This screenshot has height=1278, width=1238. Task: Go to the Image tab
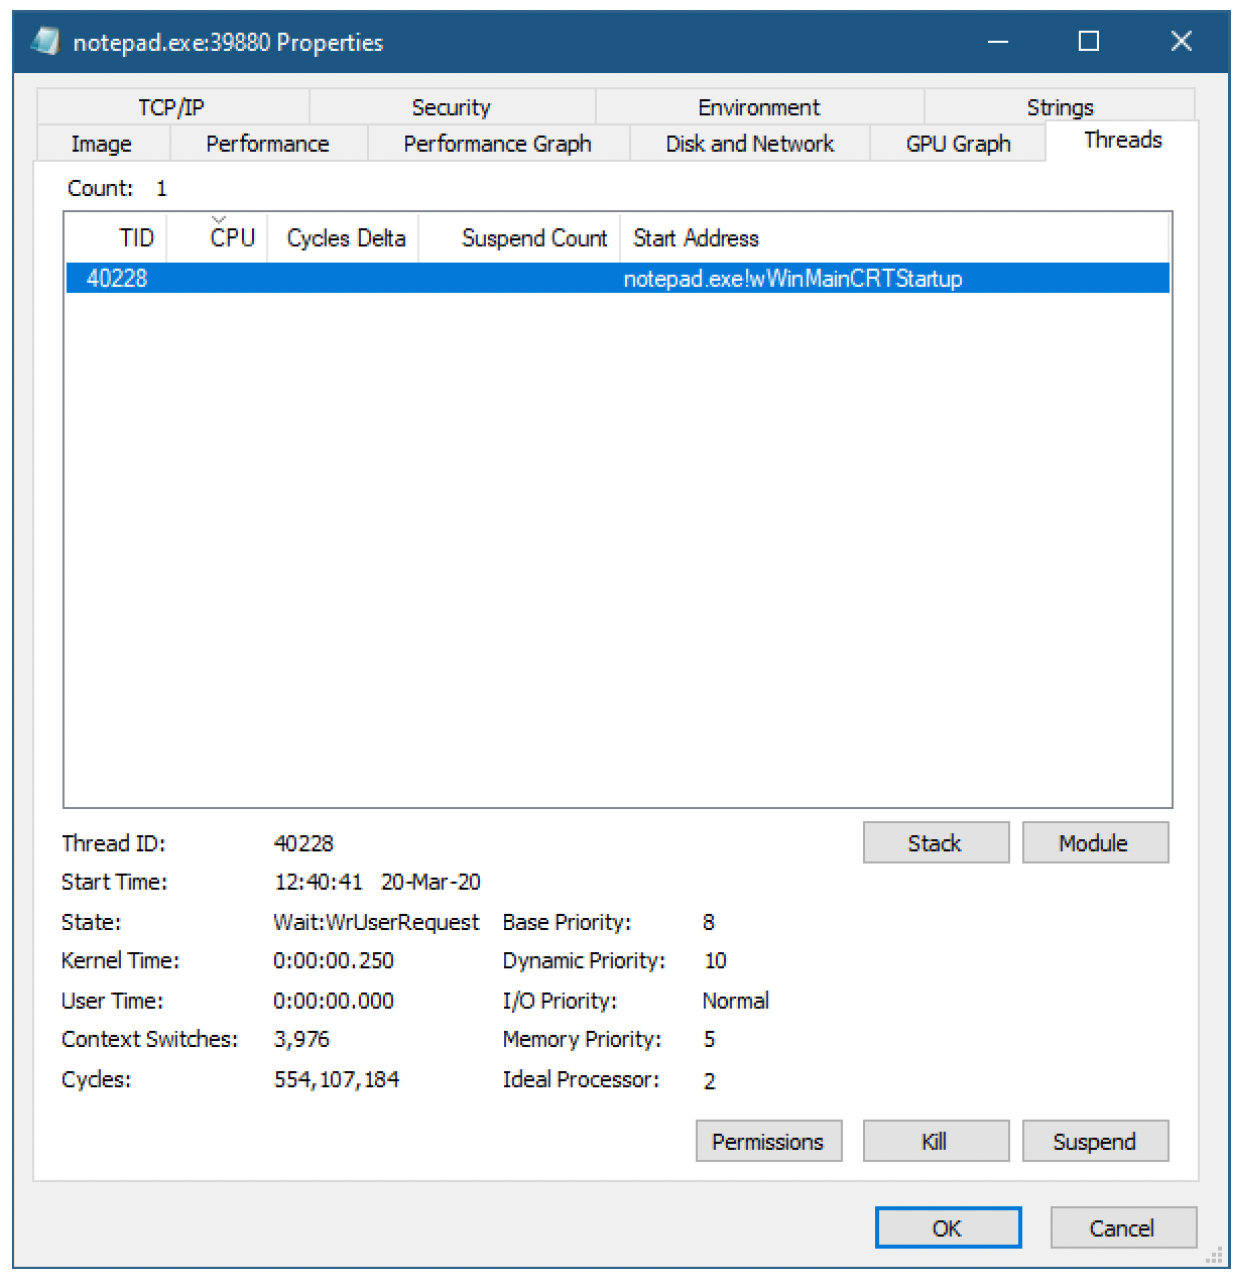pyautogui.click(x=102, y=143)
